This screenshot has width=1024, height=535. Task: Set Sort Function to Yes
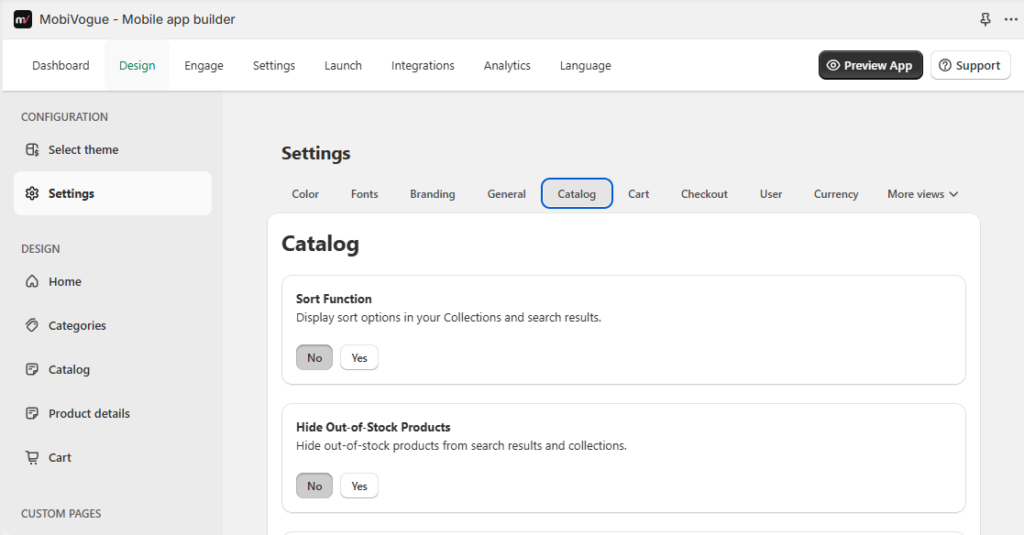pyautogui.click(x=359, y=357)
